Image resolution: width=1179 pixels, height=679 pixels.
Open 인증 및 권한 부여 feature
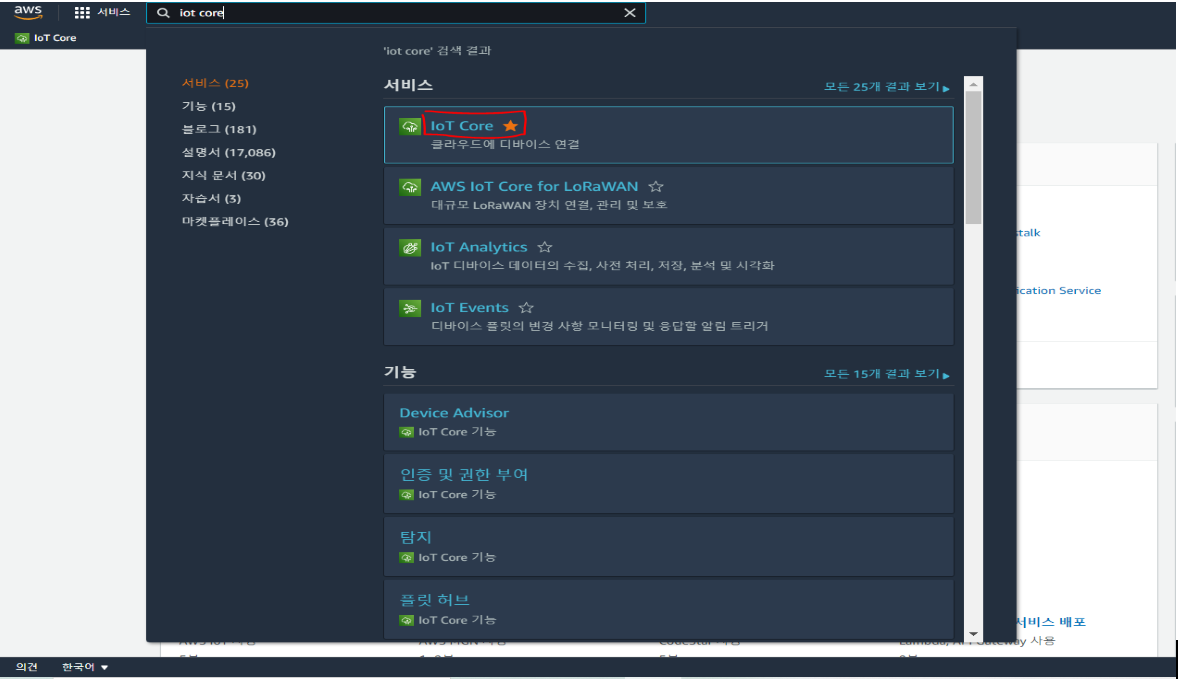(x=464, y=474)
